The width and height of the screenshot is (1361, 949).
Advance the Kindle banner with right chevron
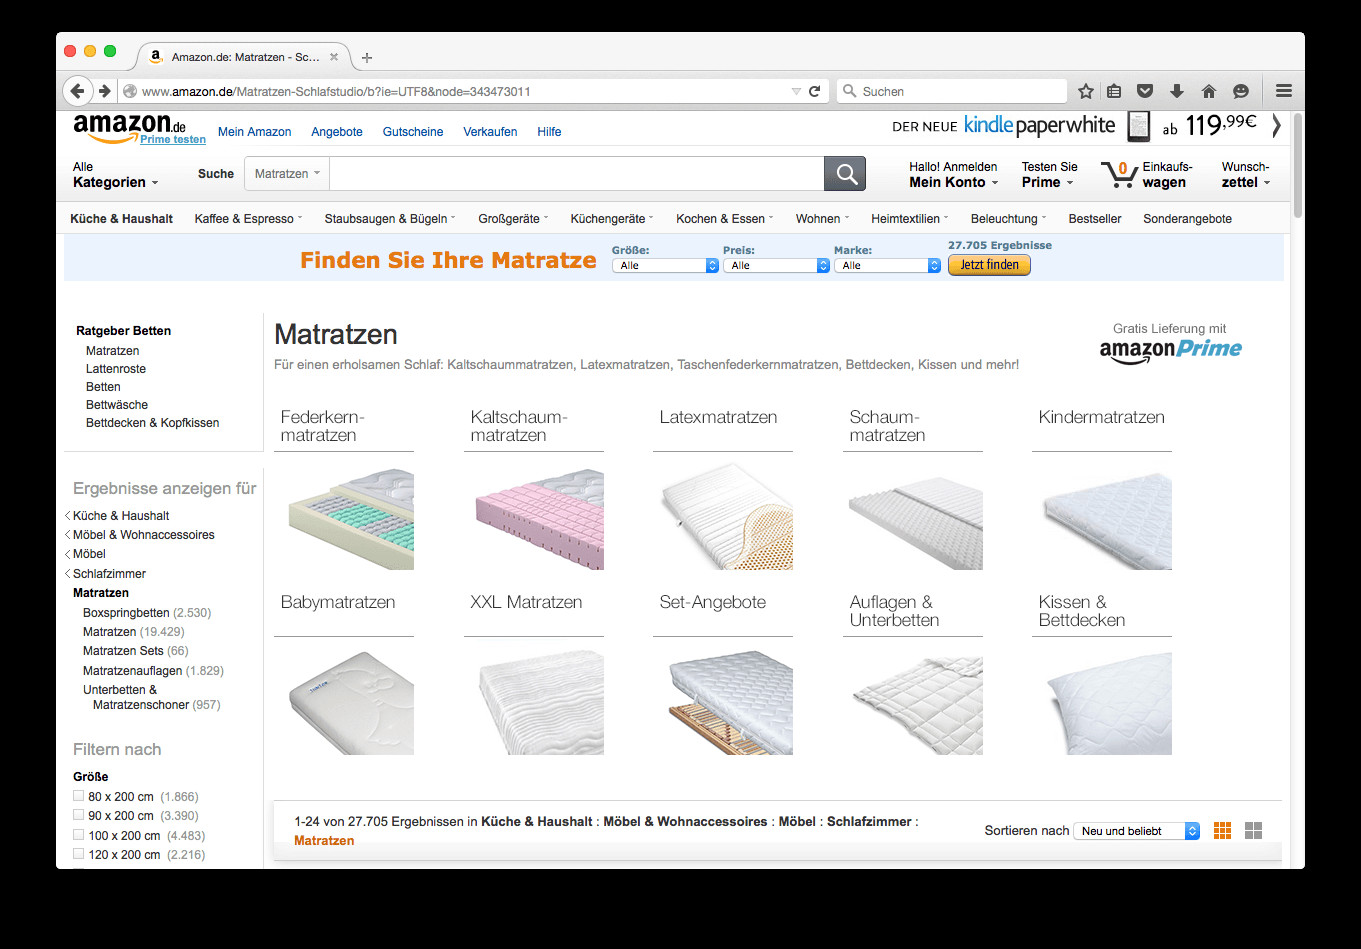[x=1276, y=126]
